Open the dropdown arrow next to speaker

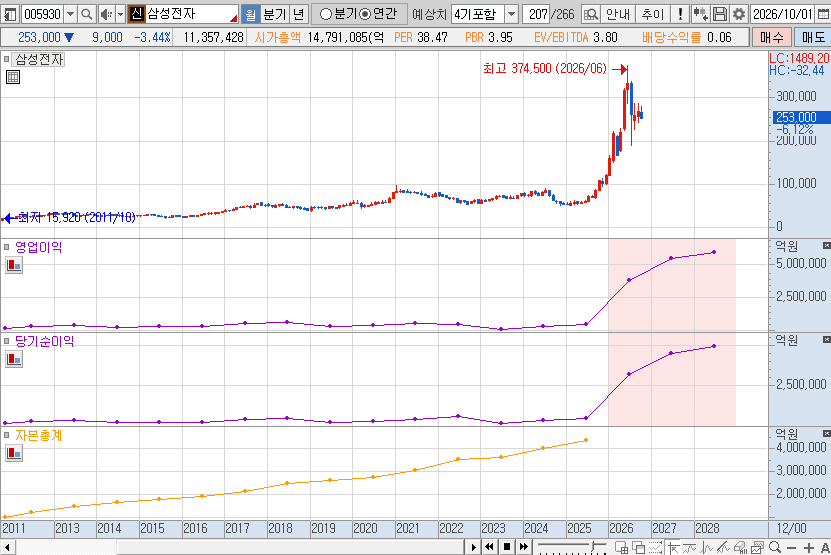(120, 14)
